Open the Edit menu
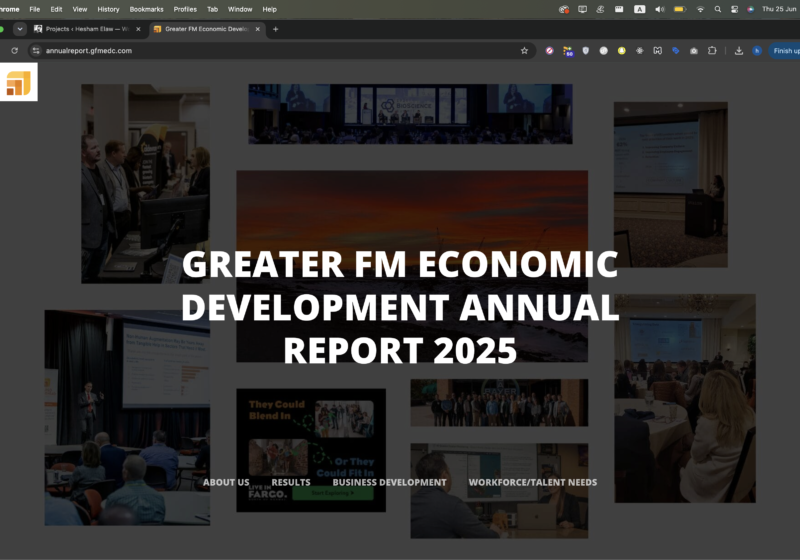Image resolution: width=800 pixels, height=560 pixels. point(56,9)
